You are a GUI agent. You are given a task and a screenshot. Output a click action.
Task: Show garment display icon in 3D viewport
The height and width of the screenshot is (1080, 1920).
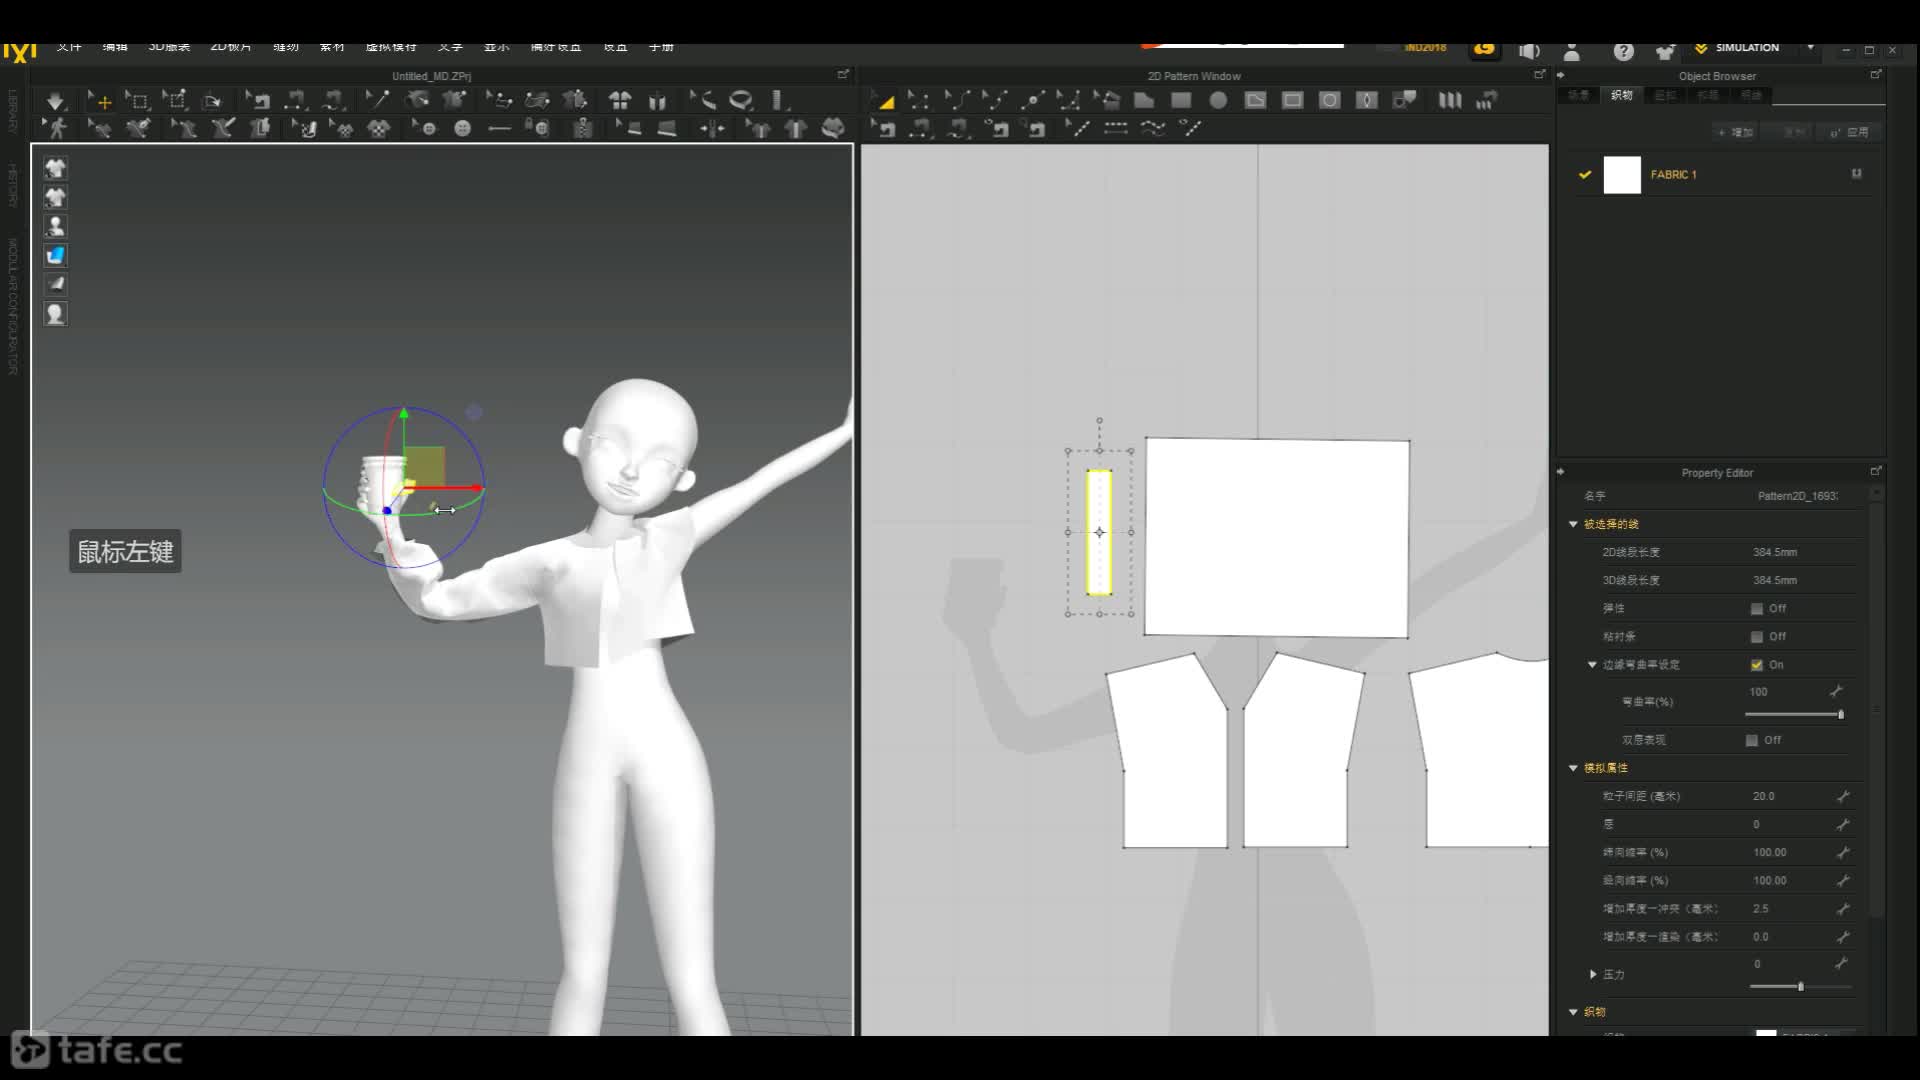[x=56, y=168]
